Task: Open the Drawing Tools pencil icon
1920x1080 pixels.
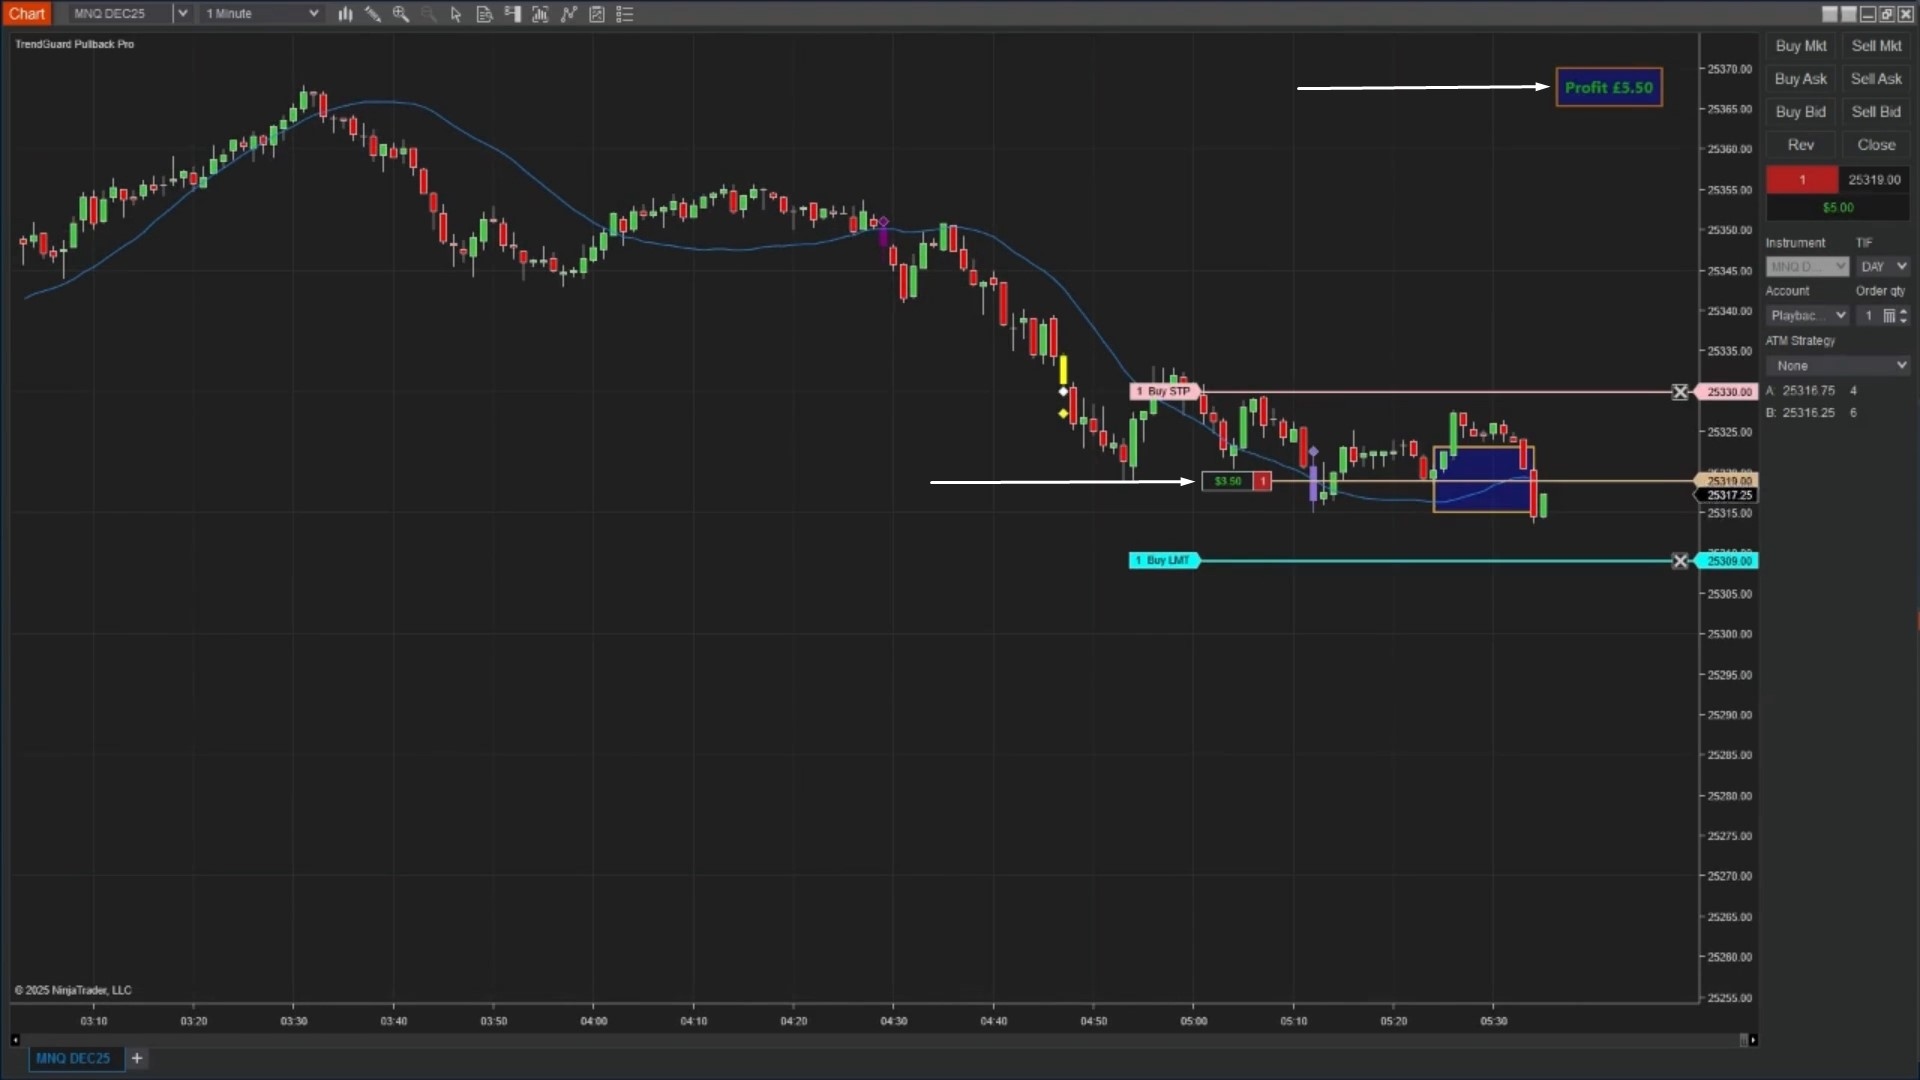Action: click(373, 14)
